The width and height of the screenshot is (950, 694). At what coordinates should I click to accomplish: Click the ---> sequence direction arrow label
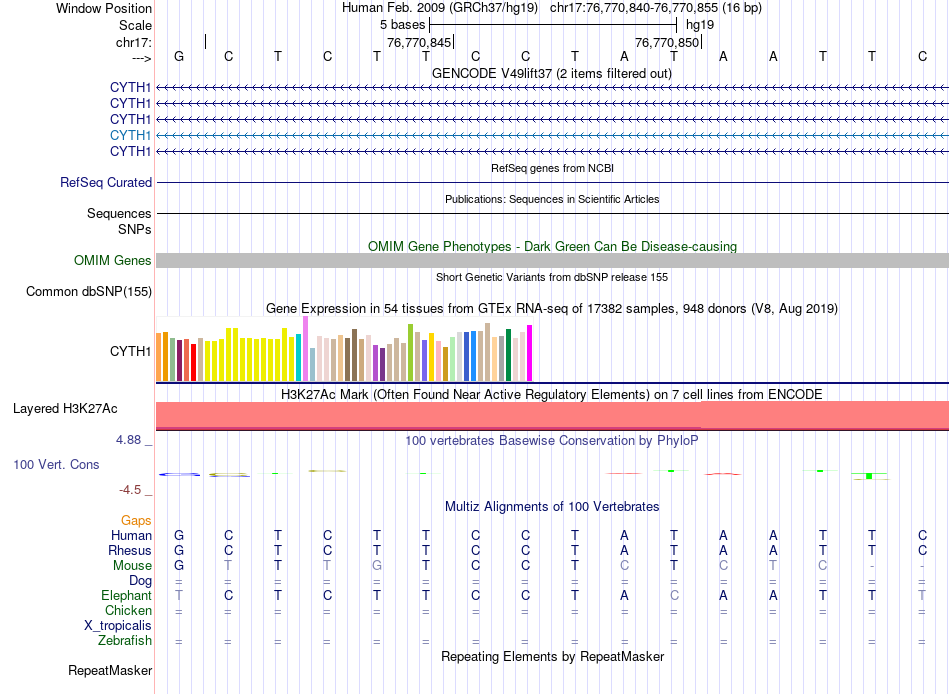[x=141, y=58]
